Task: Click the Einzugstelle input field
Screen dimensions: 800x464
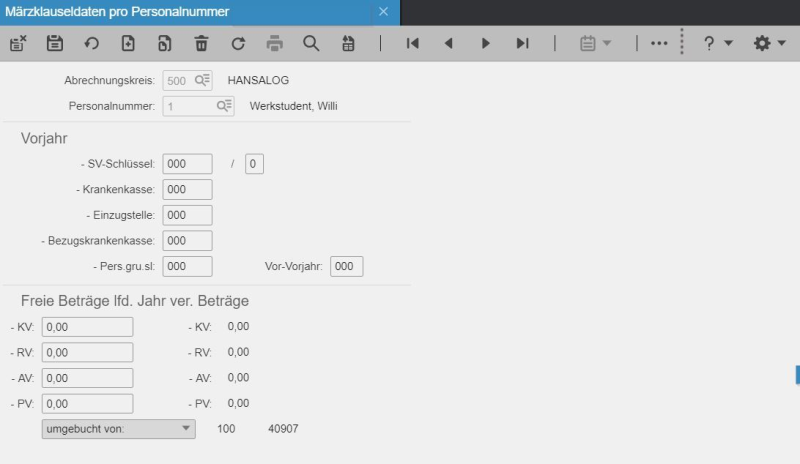Action: [x=187, y=215]
